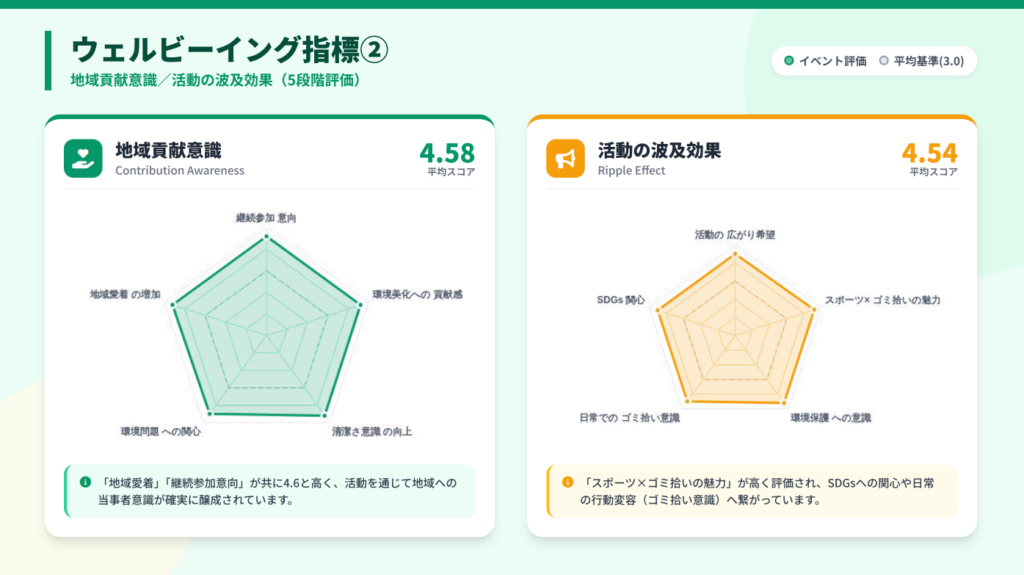Click the 4.58 average score value

pyautogui.click(x=447, y=153)
